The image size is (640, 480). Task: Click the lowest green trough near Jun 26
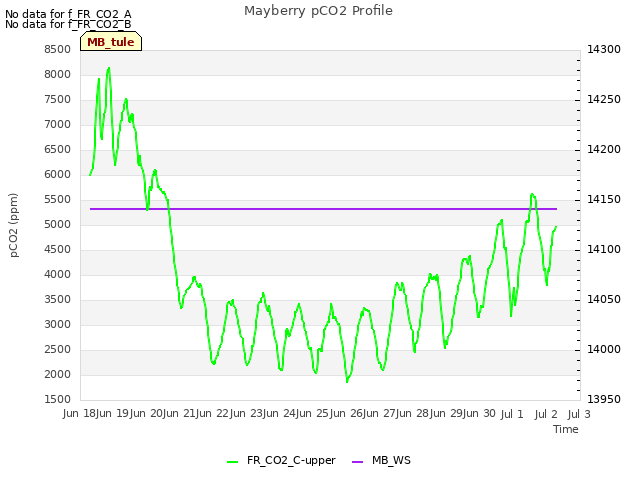(x=347, y=381)
